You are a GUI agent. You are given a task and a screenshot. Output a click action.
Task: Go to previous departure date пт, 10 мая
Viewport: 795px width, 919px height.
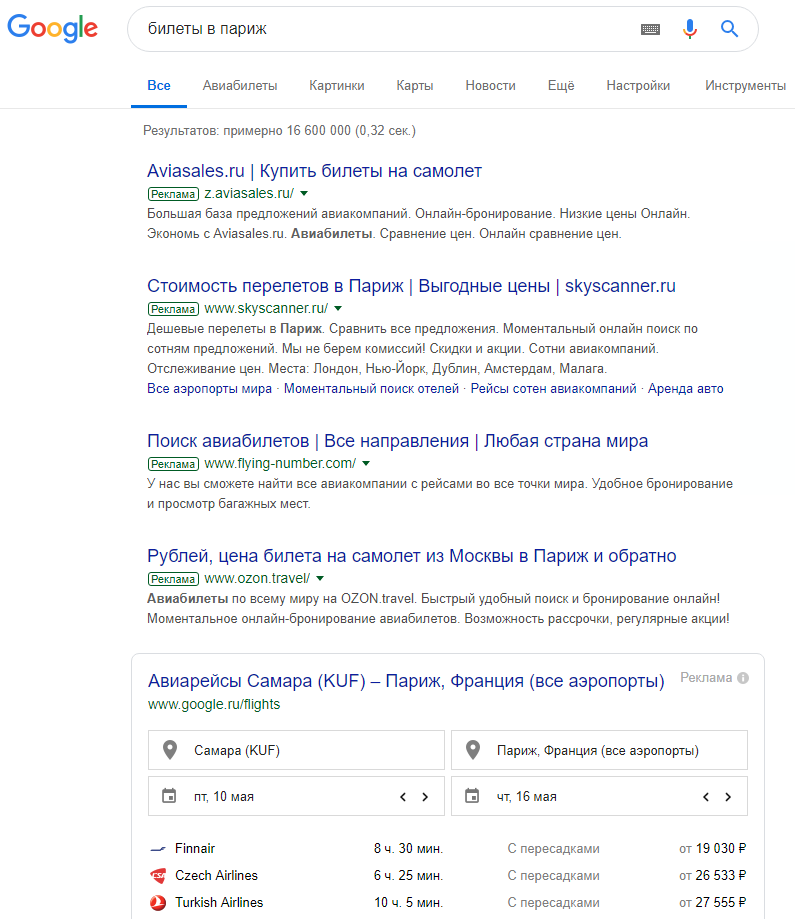[403, 797]
